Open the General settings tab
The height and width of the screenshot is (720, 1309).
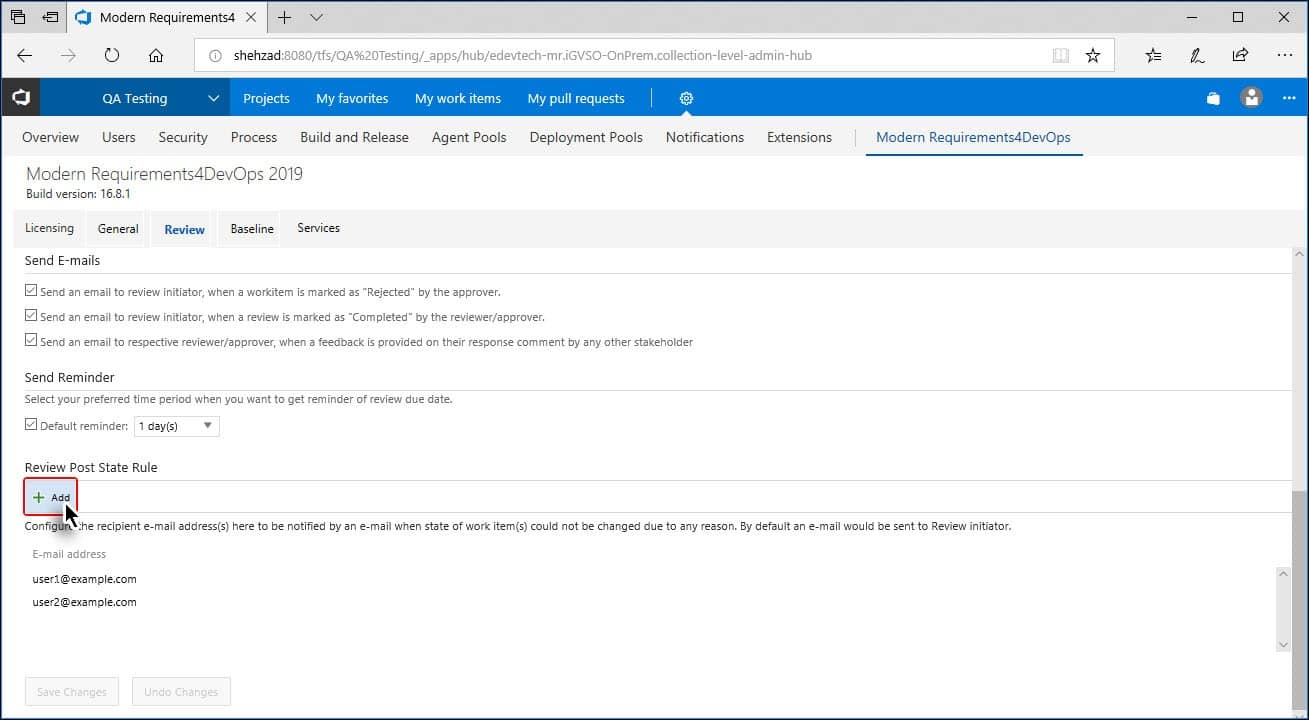pyautogui.click(x=118, y=229)
